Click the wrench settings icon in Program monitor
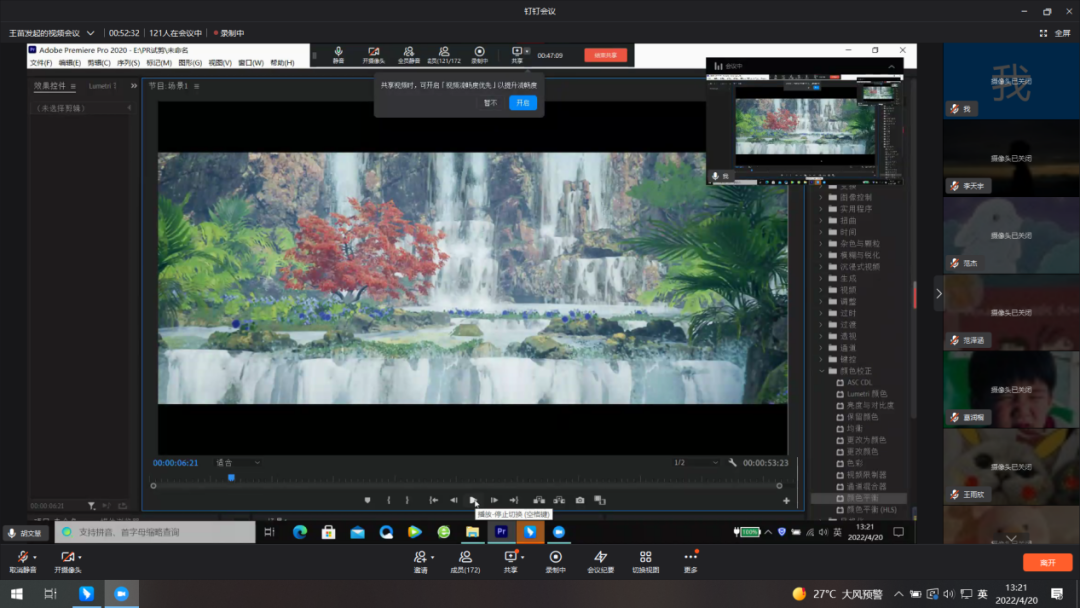Image resolution: width=1080 pixels, height=608 pixels. tap(732, 463)
